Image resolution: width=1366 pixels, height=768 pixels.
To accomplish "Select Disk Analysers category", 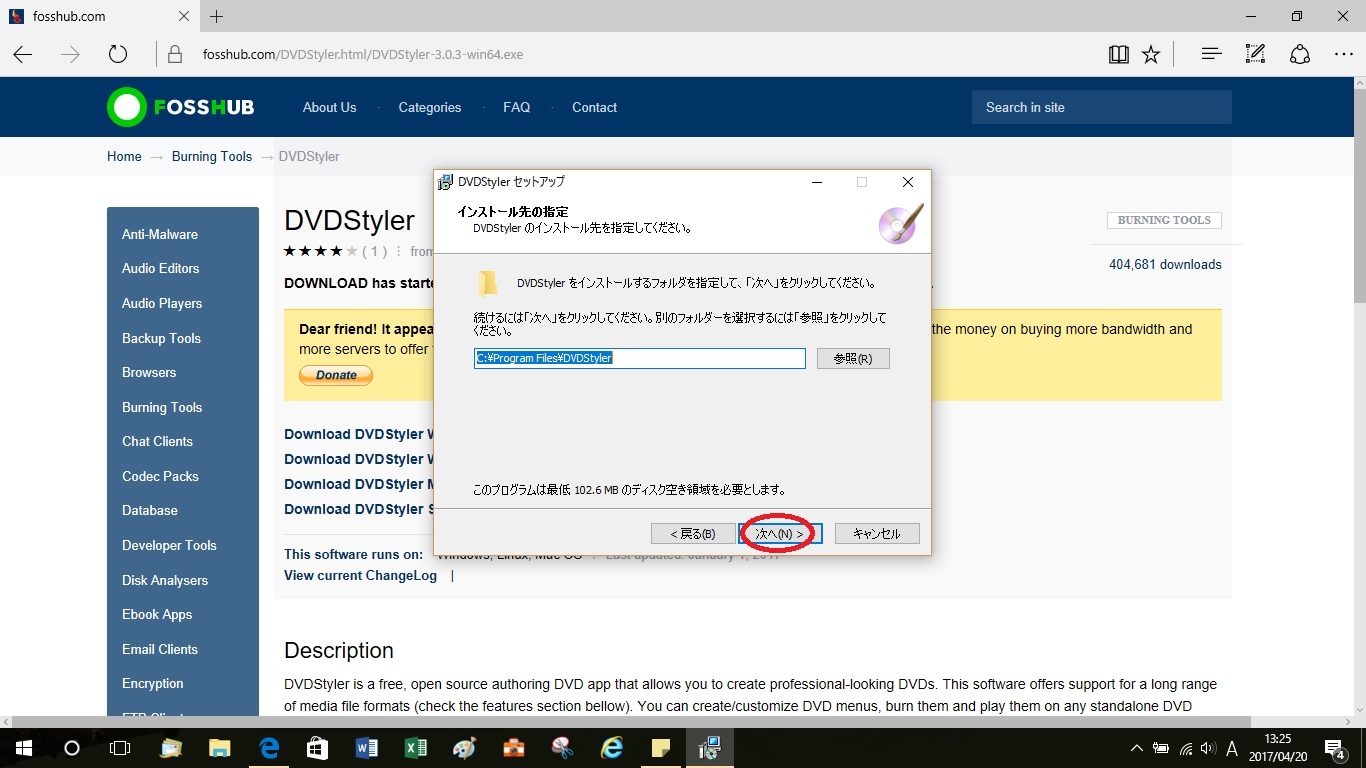I will (x=165, y=580).
